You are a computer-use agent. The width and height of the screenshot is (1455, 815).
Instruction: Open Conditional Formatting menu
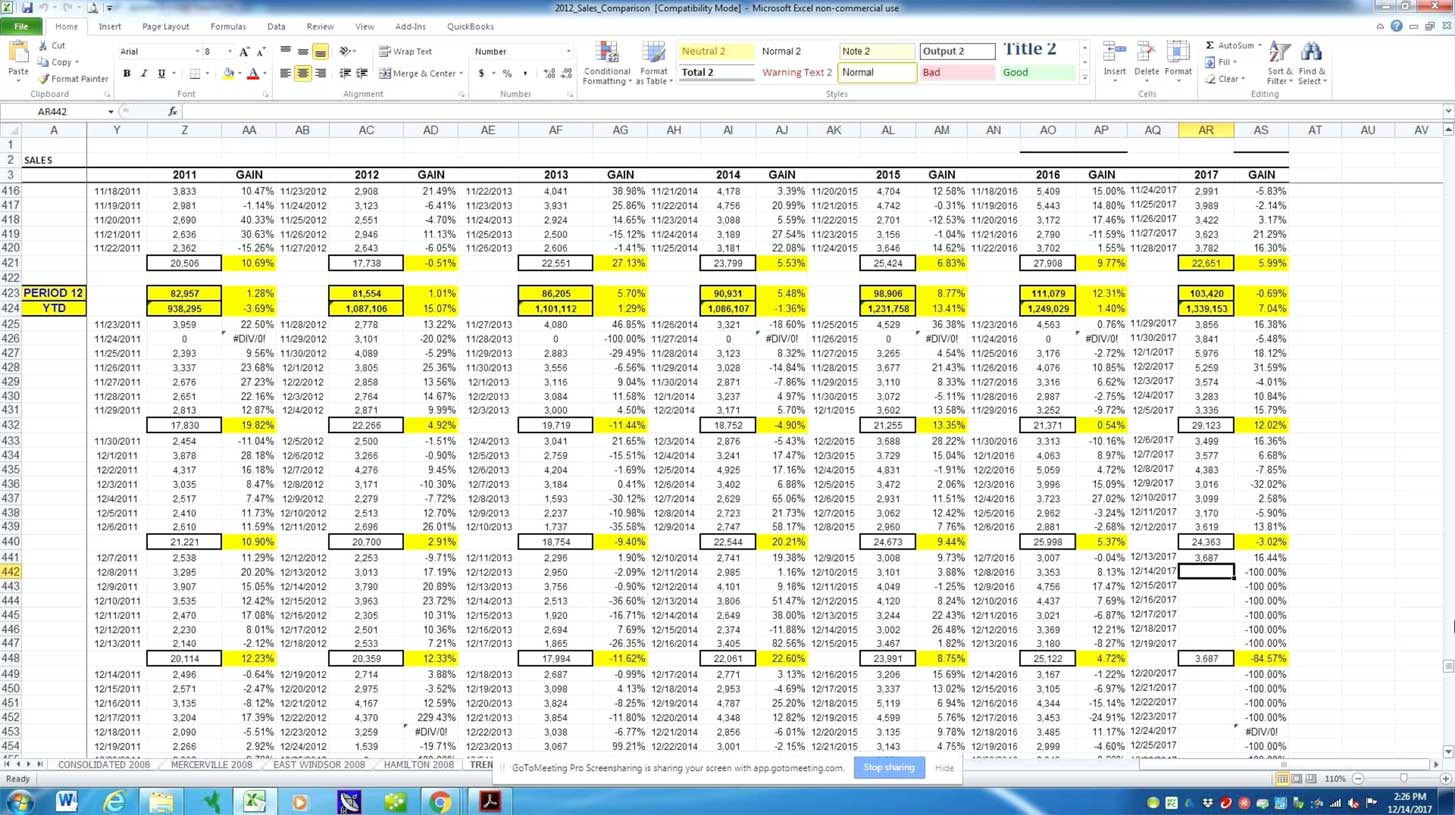[606, 63]
